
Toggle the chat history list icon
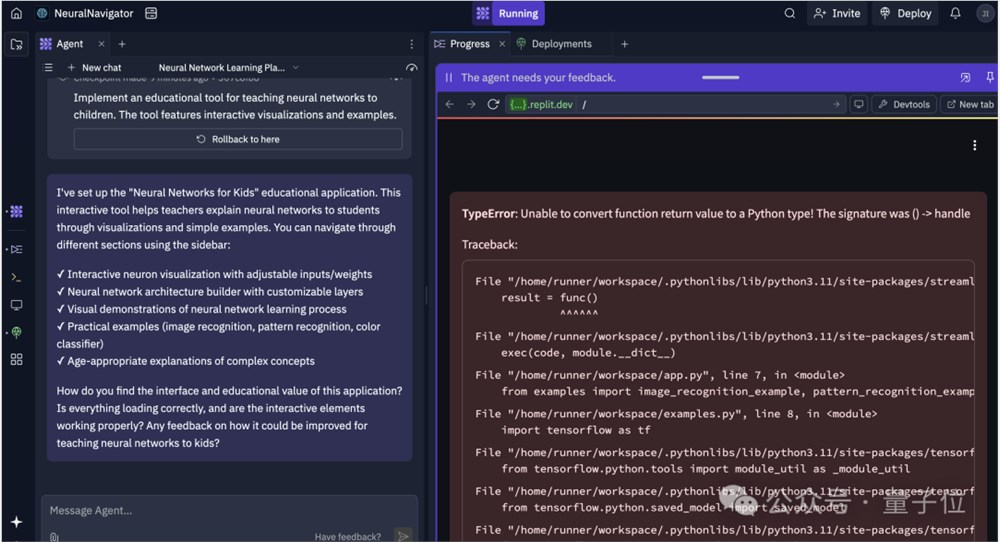pyautogui.click(x=48, y=67)
